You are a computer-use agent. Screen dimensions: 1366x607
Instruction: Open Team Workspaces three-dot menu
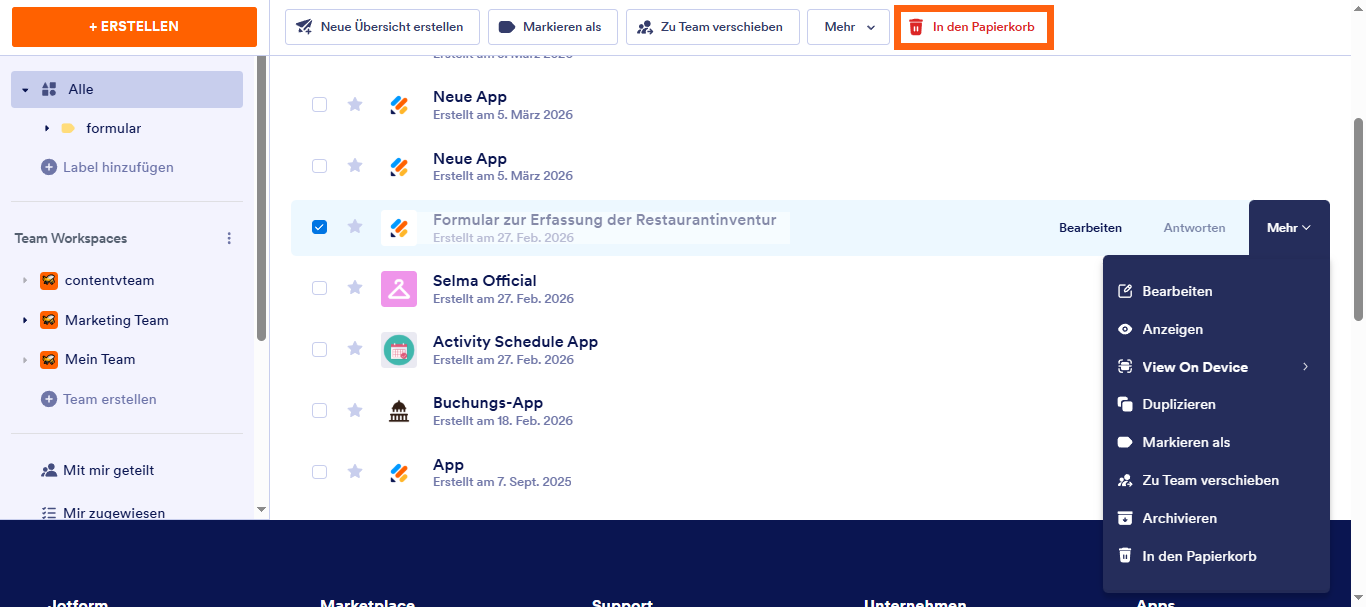click(229, 238)
